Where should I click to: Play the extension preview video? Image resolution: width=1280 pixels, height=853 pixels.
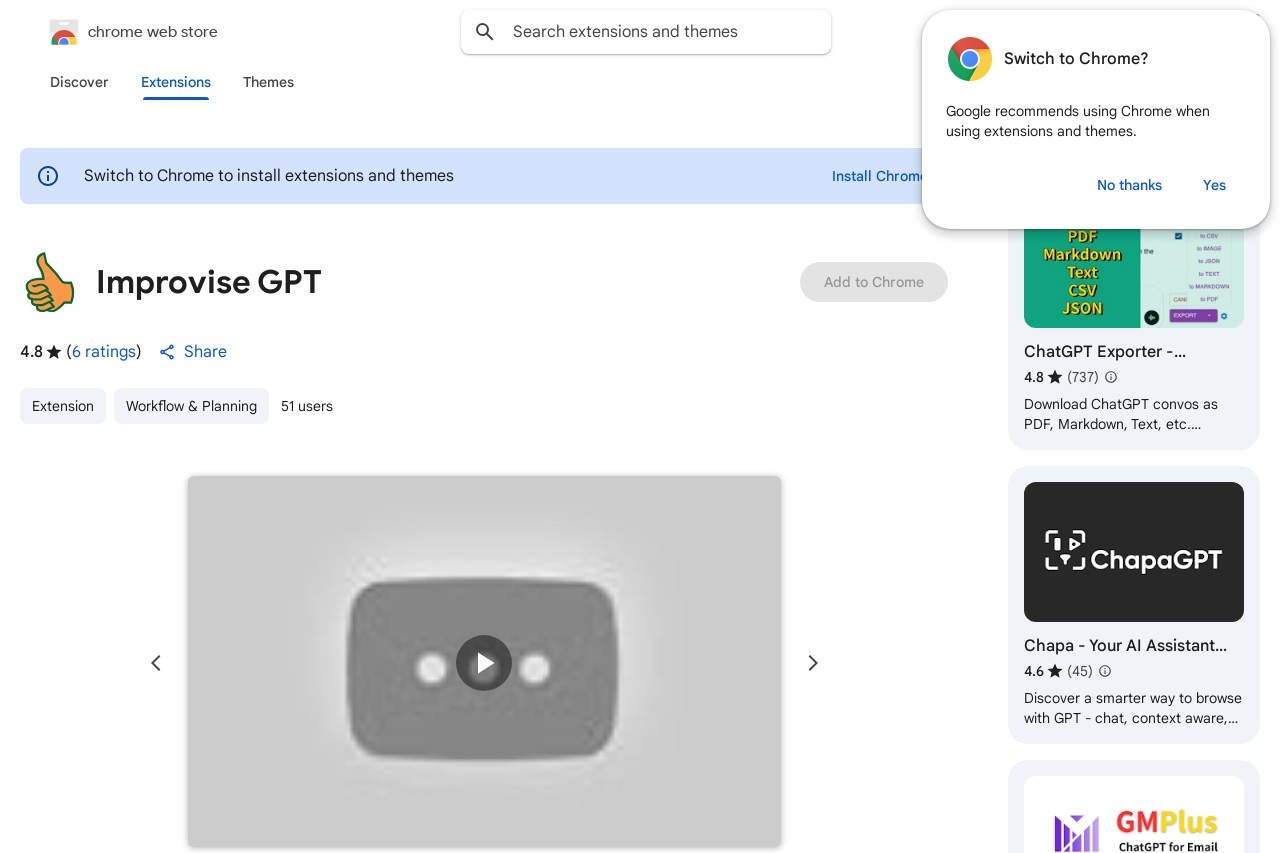[484, 663]
